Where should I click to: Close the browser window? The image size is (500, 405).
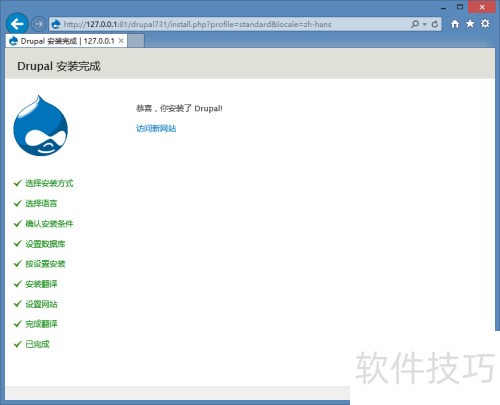coord(482,7)
